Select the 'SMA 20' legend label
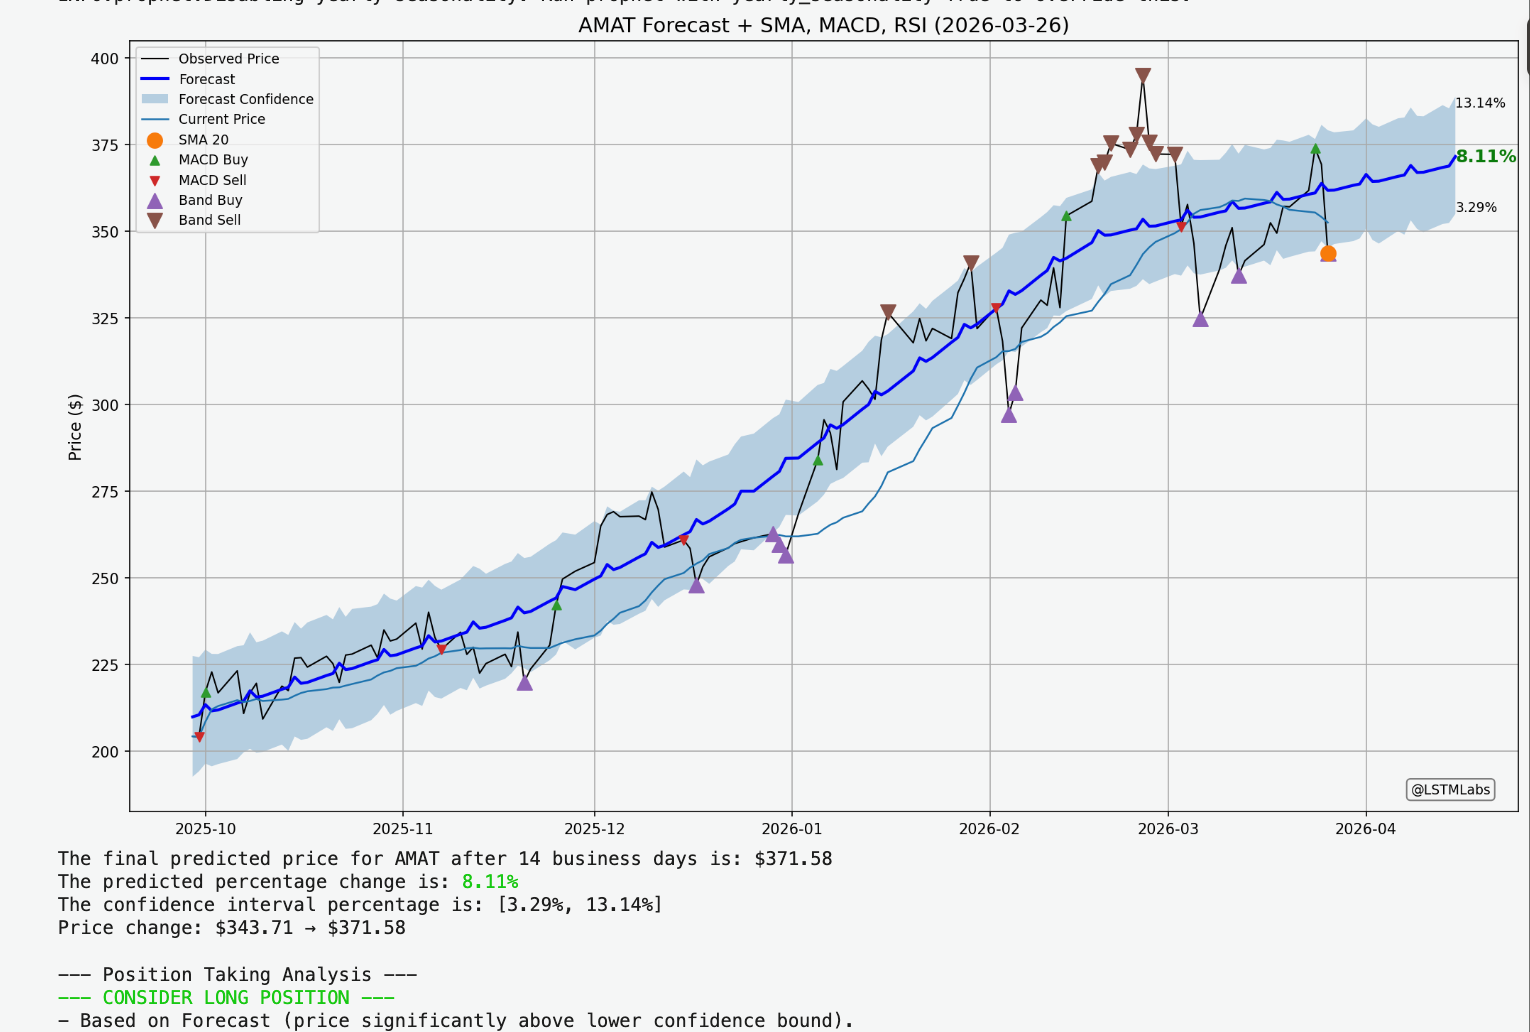Screen dimensions: 1530x1032 (x=204, y=140)
